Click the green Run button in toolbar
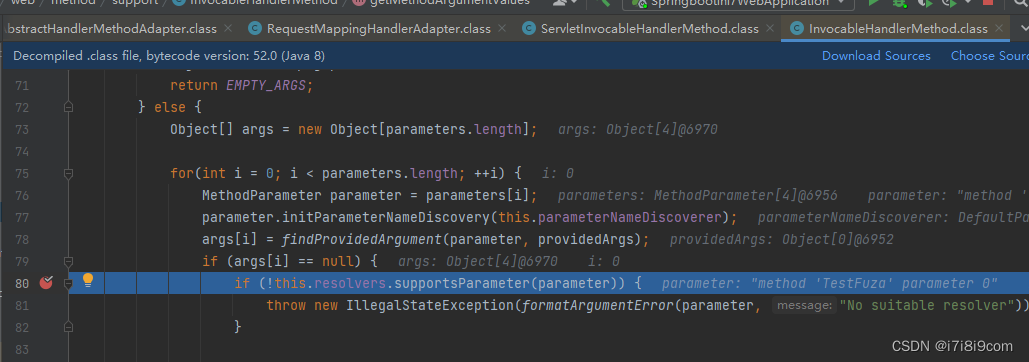This screenshot has width=1029, height=362. (873, 3)
